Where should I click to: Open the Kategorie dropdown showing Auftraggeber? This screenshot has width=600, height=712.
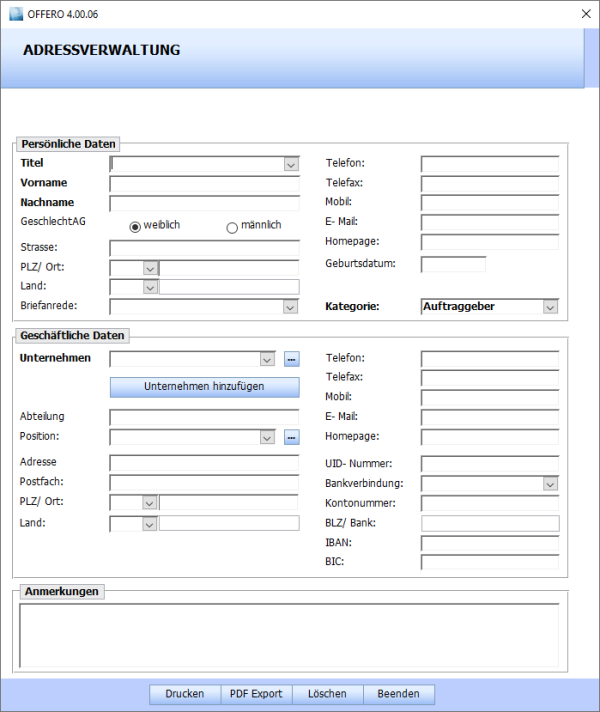point(550,307)
